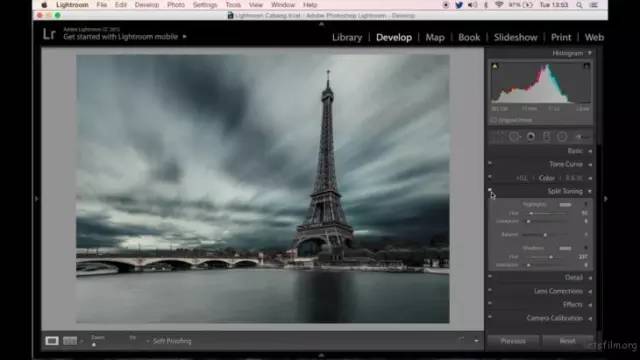Expand the Camera Calibration panel
640x360 pixels.
click(590, 318)
